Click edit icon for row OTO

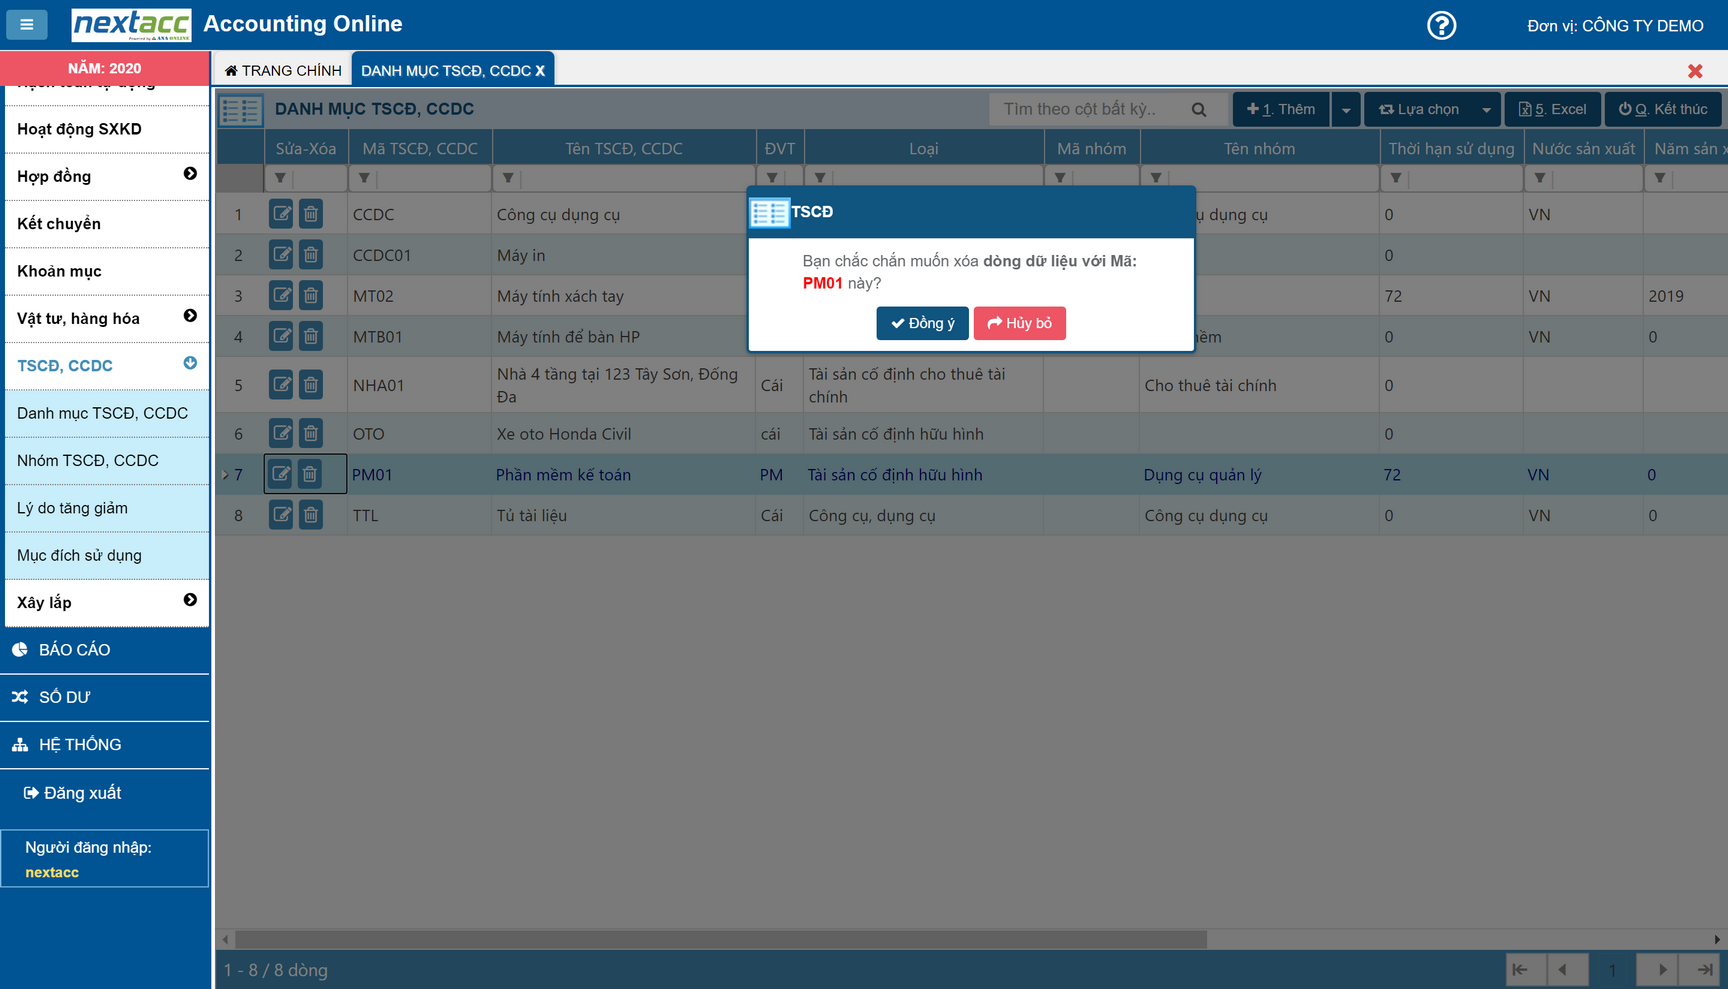(x=282, y=434)
